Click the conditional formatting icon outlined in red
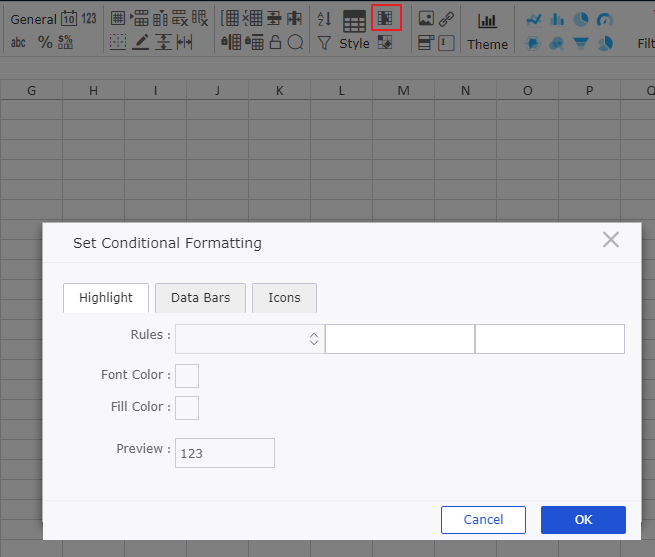Viewport: 655px width, 557px height. 386,18
